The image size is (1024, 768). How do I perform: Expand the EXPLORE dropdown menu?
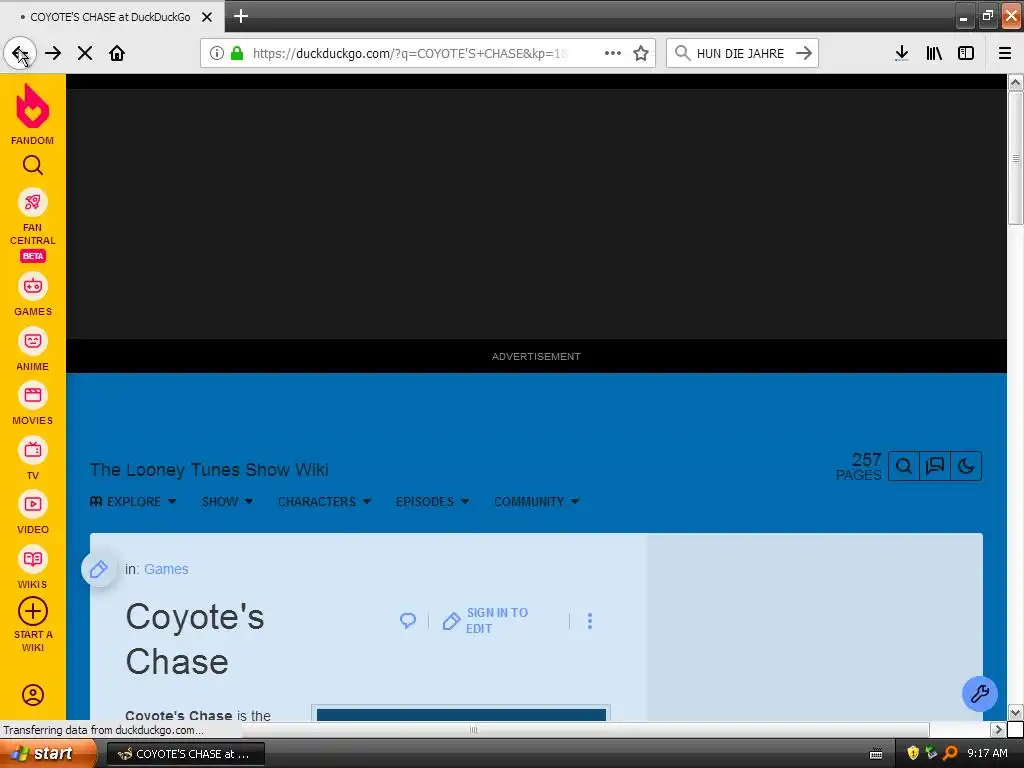pos(133,502)
